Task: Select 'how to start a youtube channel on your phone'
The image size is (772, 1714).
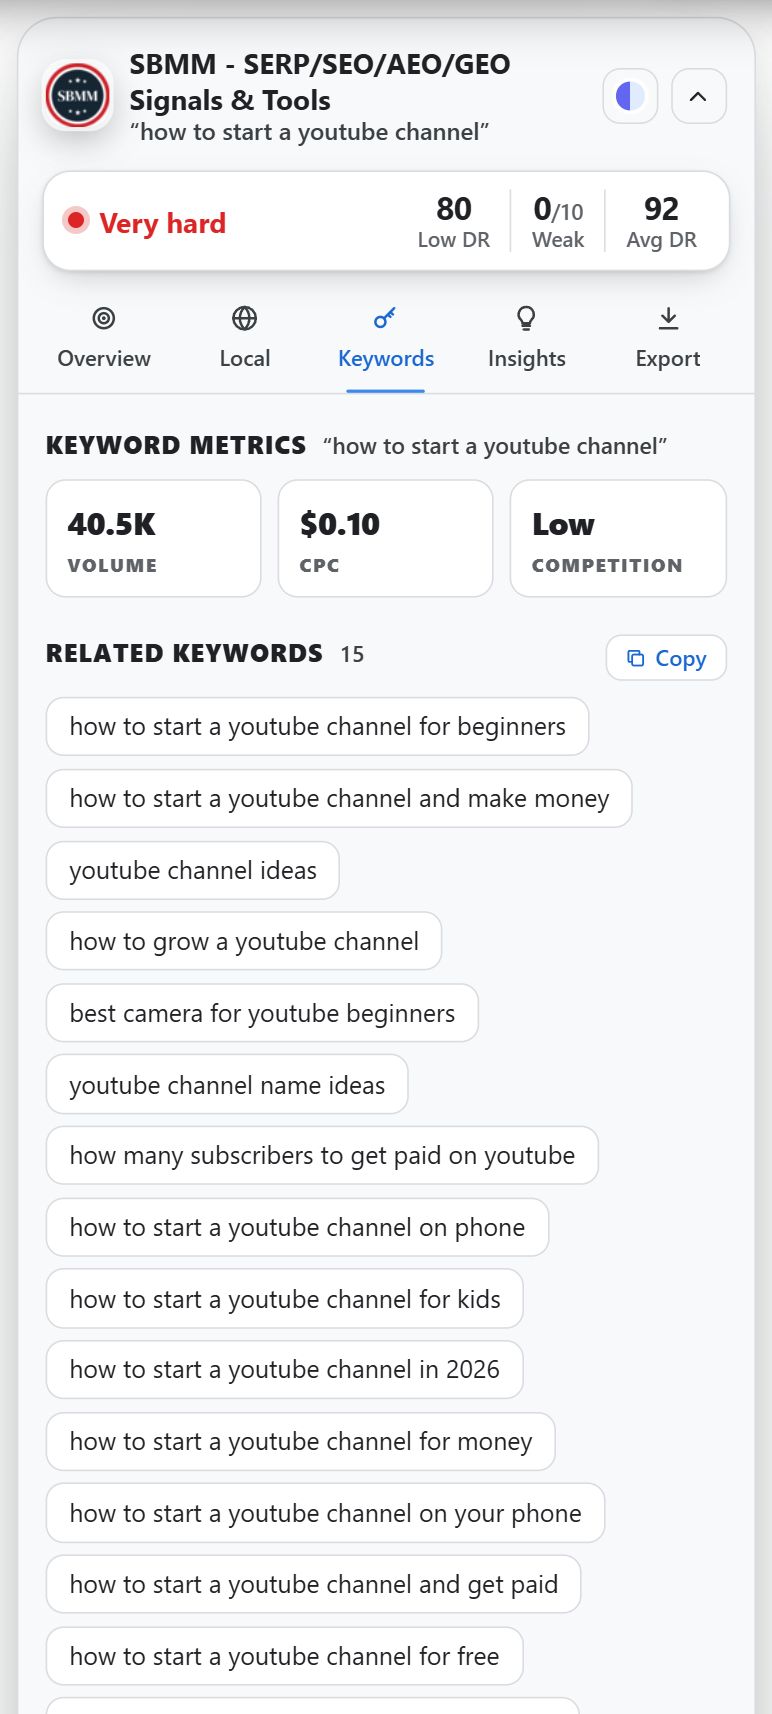Action: tap(325, 1513)
